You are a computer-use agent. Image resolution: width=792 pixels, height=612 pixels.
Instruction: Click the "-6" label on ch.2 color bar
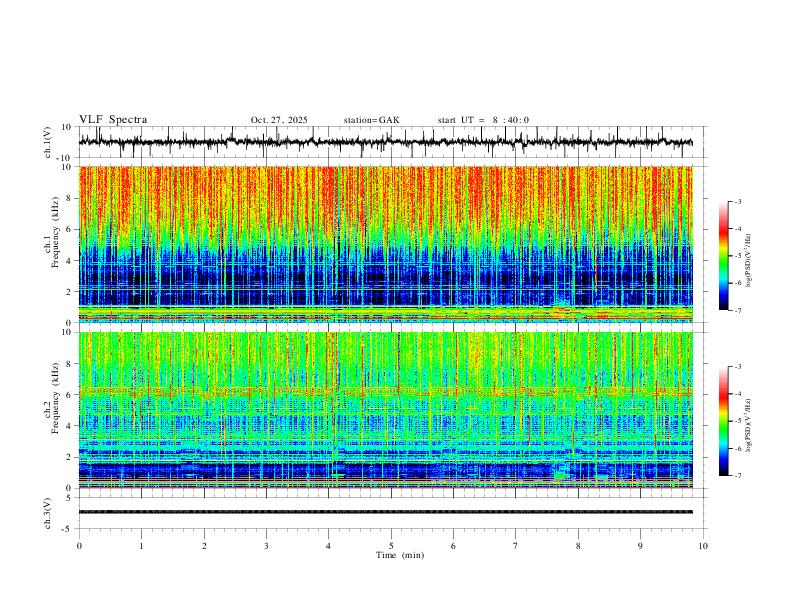pyautogui.click(x=737, y=448)
